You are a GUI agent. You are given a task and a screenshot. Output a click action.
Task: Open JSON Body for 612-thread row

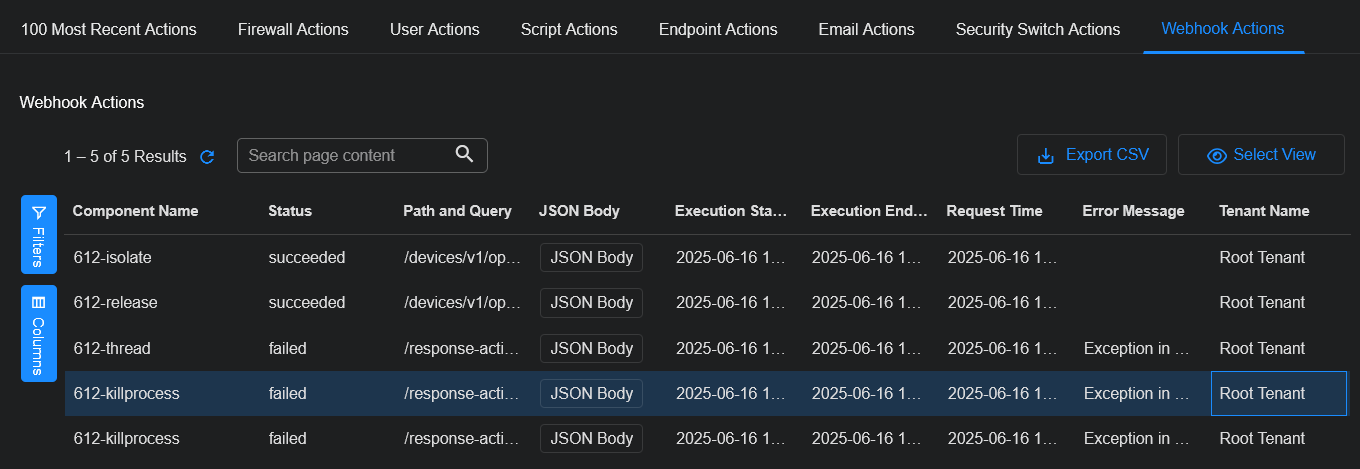(x=591, y=348)
